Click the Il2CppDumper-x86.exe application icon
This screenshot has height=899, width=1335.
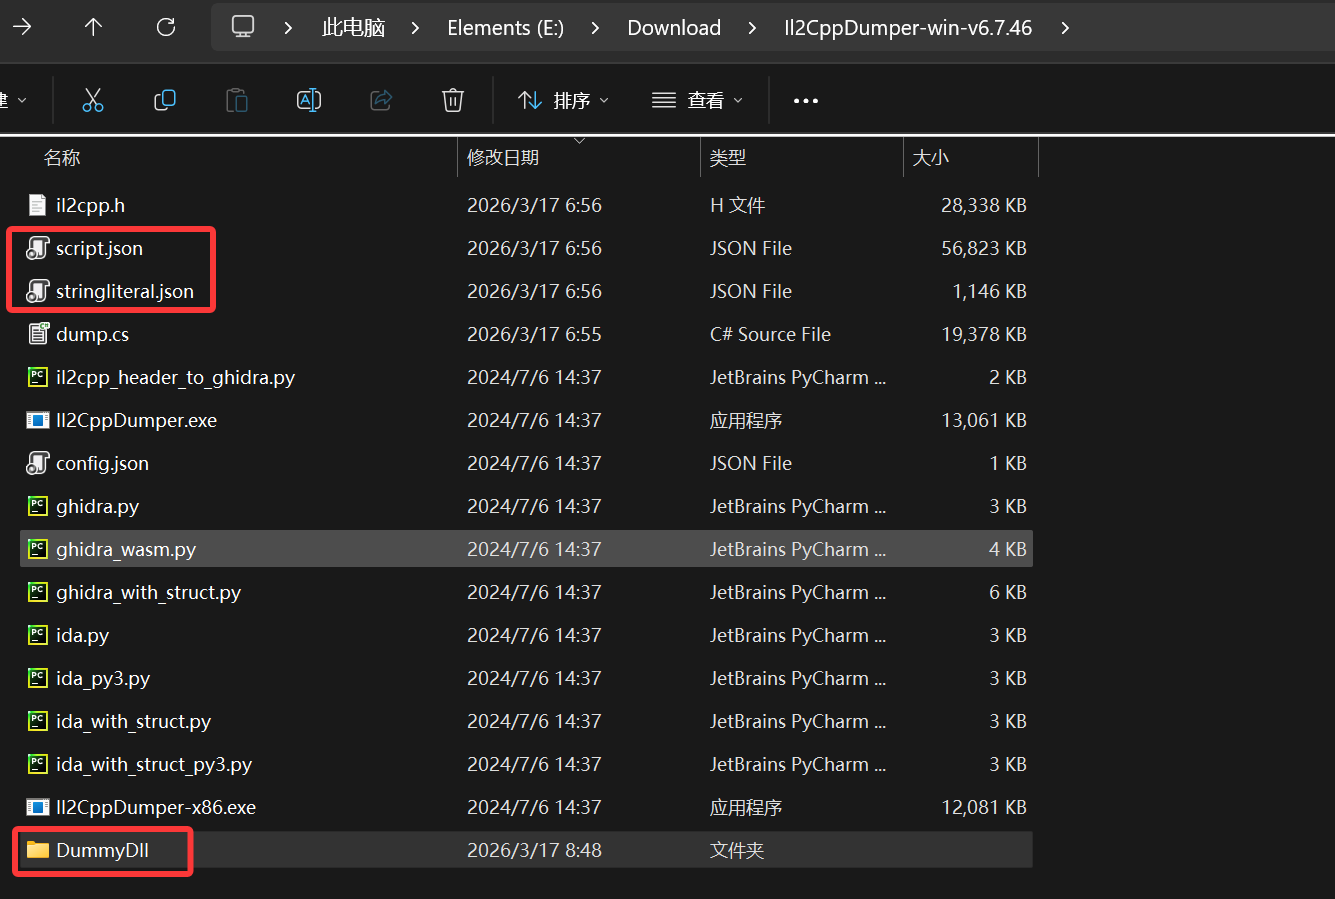(38, 807)
